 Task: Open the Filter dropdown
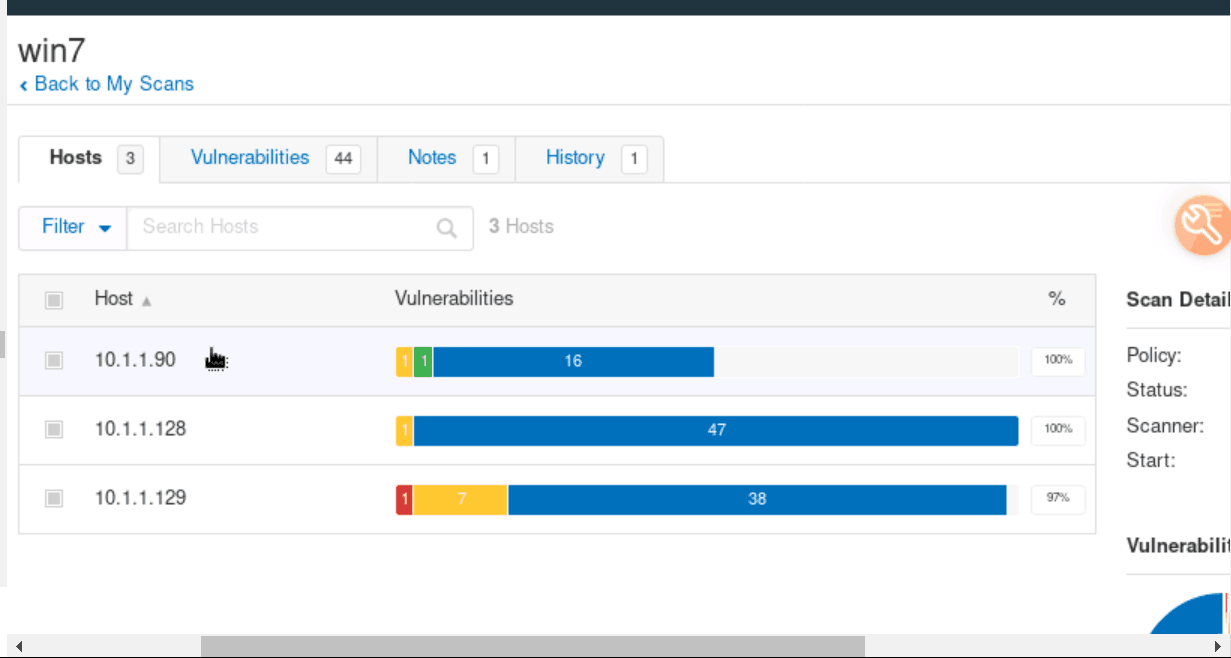point(73,228)
